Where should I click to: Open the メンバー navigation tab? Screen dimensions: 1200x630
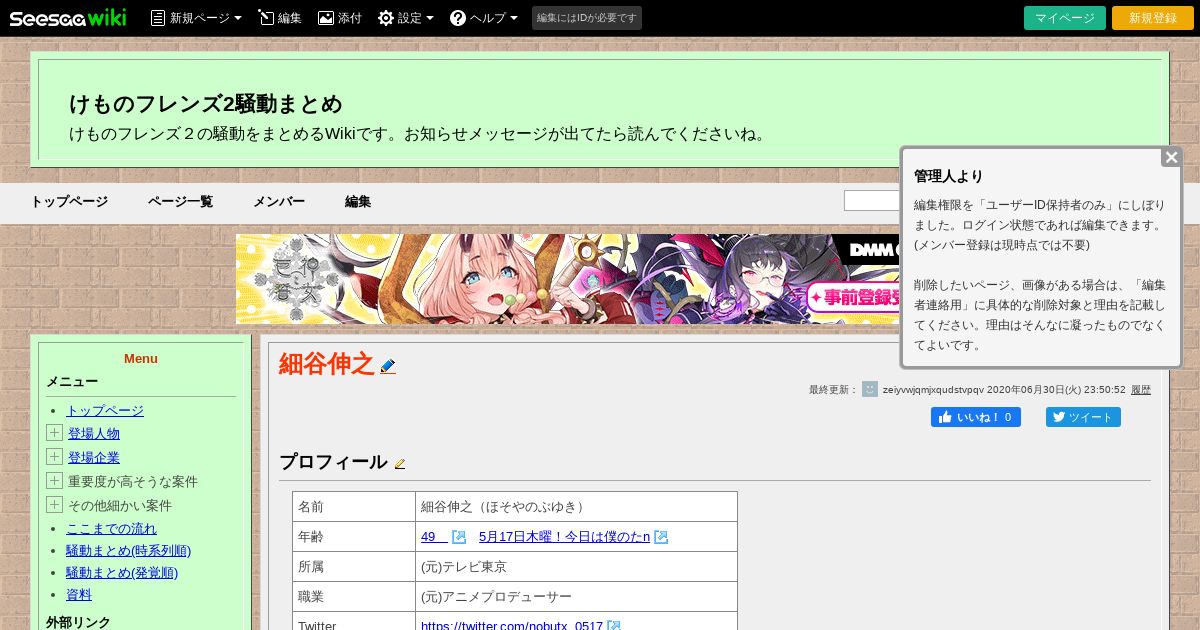click(279, 201)
